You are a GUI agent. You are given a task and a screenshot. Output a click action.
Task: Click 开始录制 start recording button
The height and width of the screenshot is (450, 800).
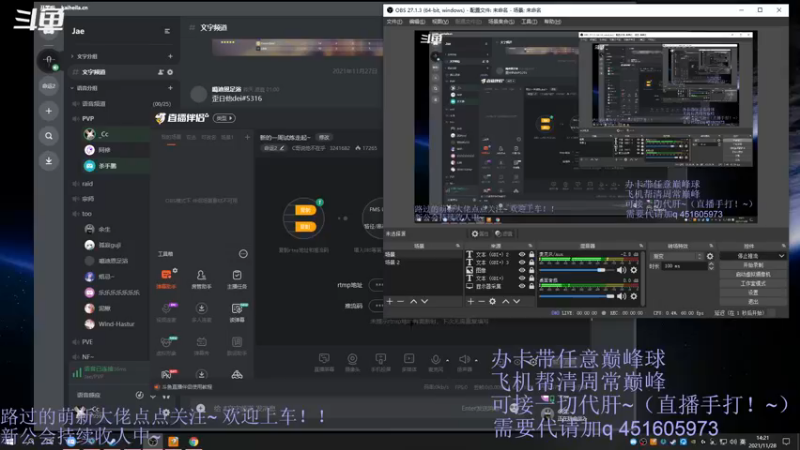coord(753,265)
